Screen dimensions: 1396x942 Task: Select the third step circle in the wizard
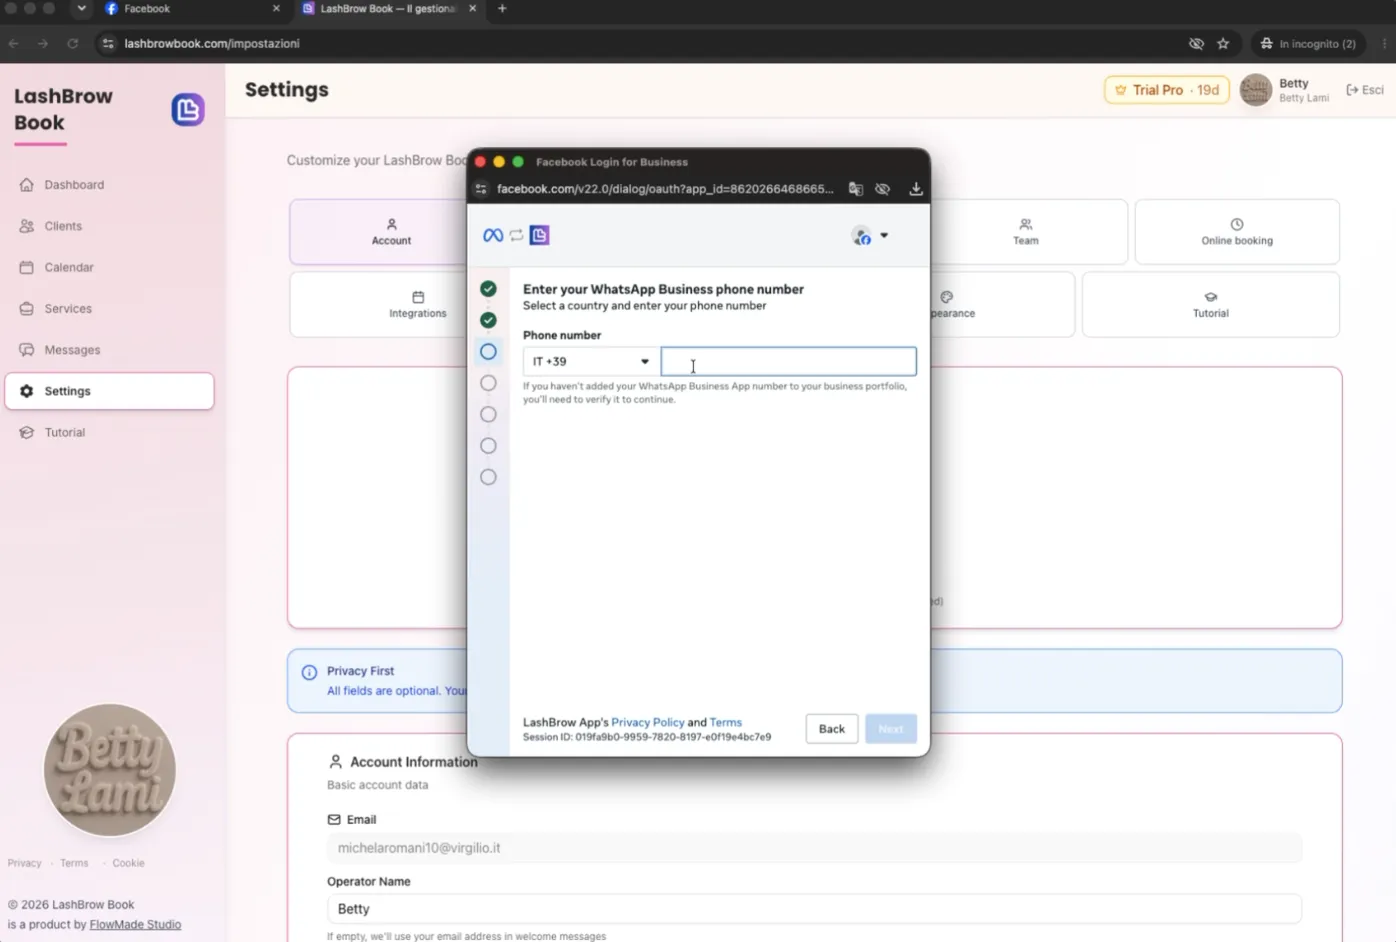click(x=488, y=352)
